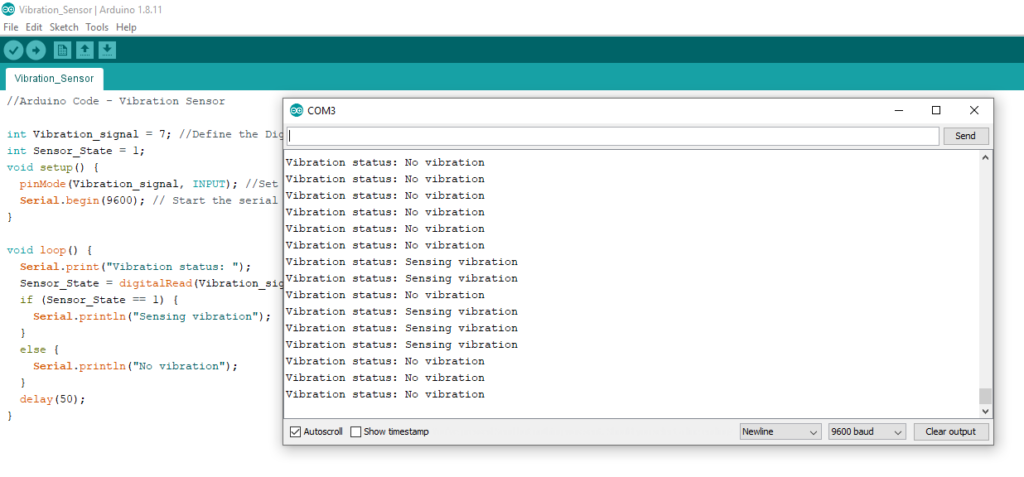Screen dimensions: 1024x477
Task: Save the sketch with the Save icon
Action: [x=107, y=50]
